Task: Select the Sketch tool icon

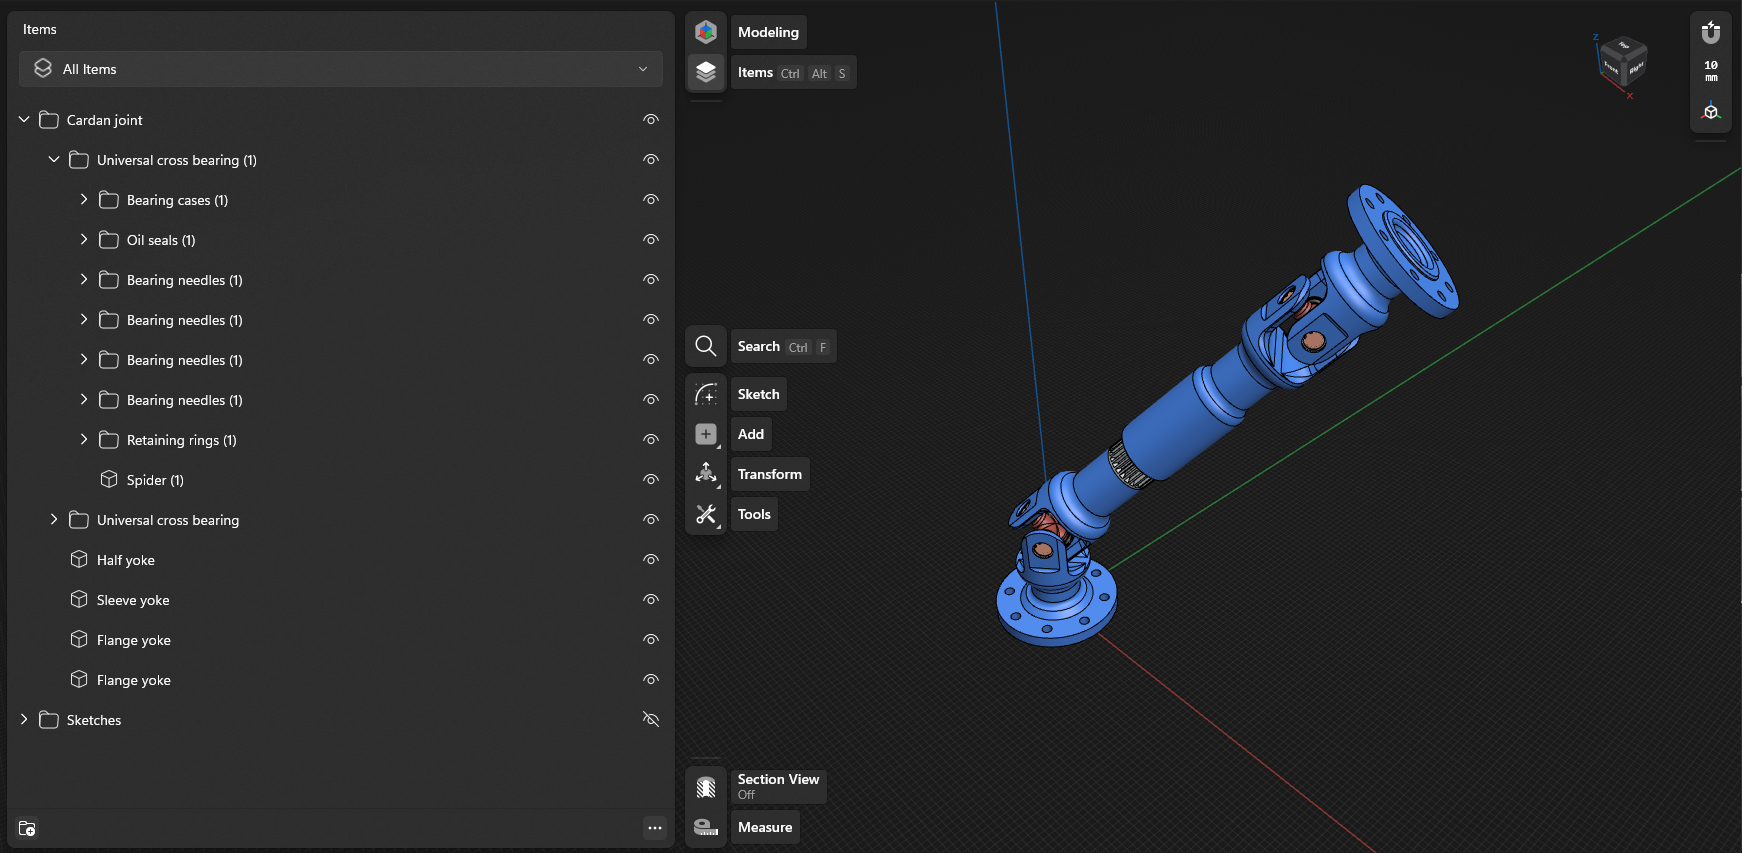Action: 706,394
